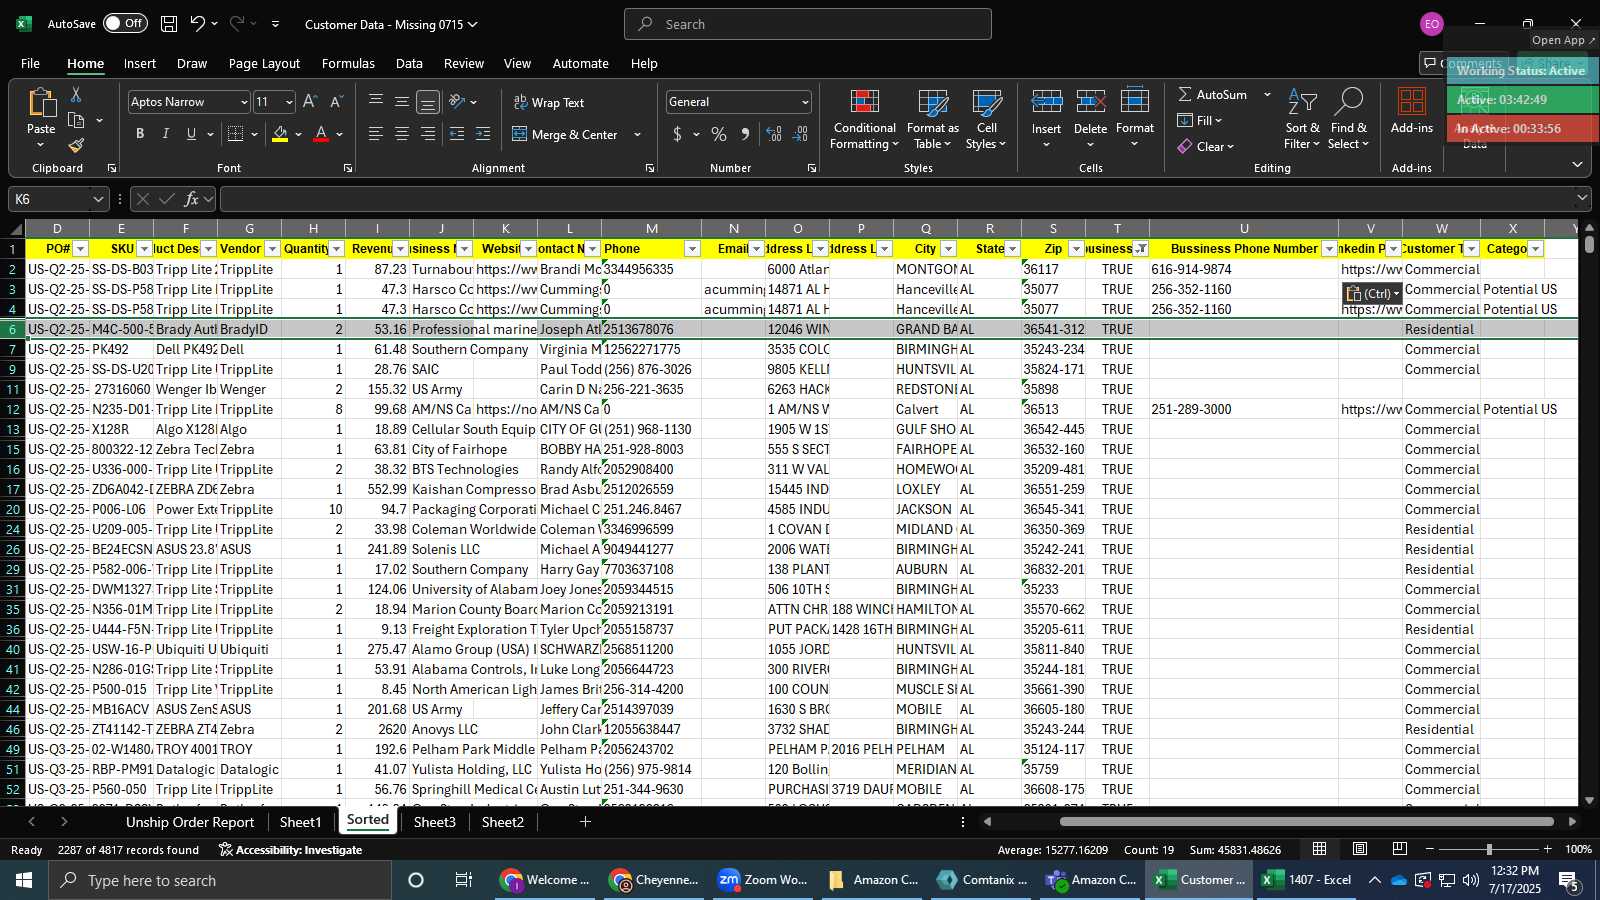Click Merge & Center button
This screenshot has width=1600, height=900.
(566, 134)
